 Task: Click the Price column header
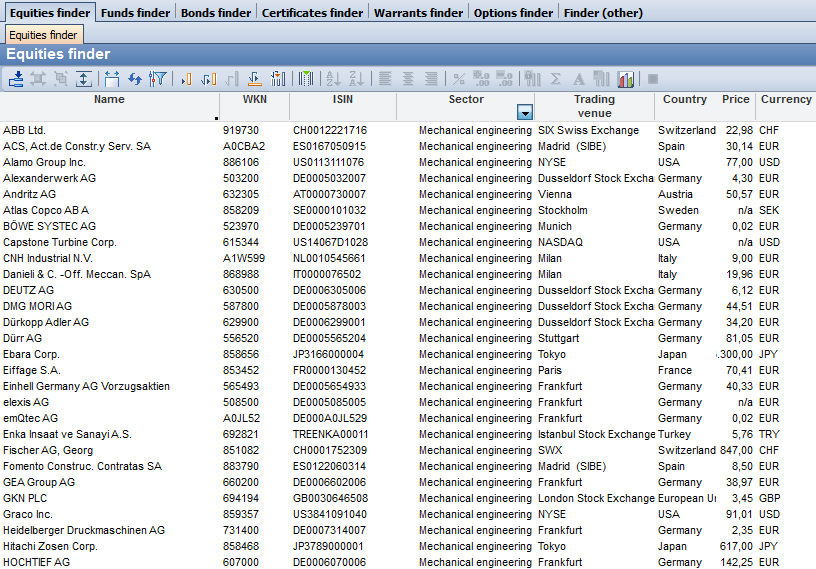click(x=735, y=100)
